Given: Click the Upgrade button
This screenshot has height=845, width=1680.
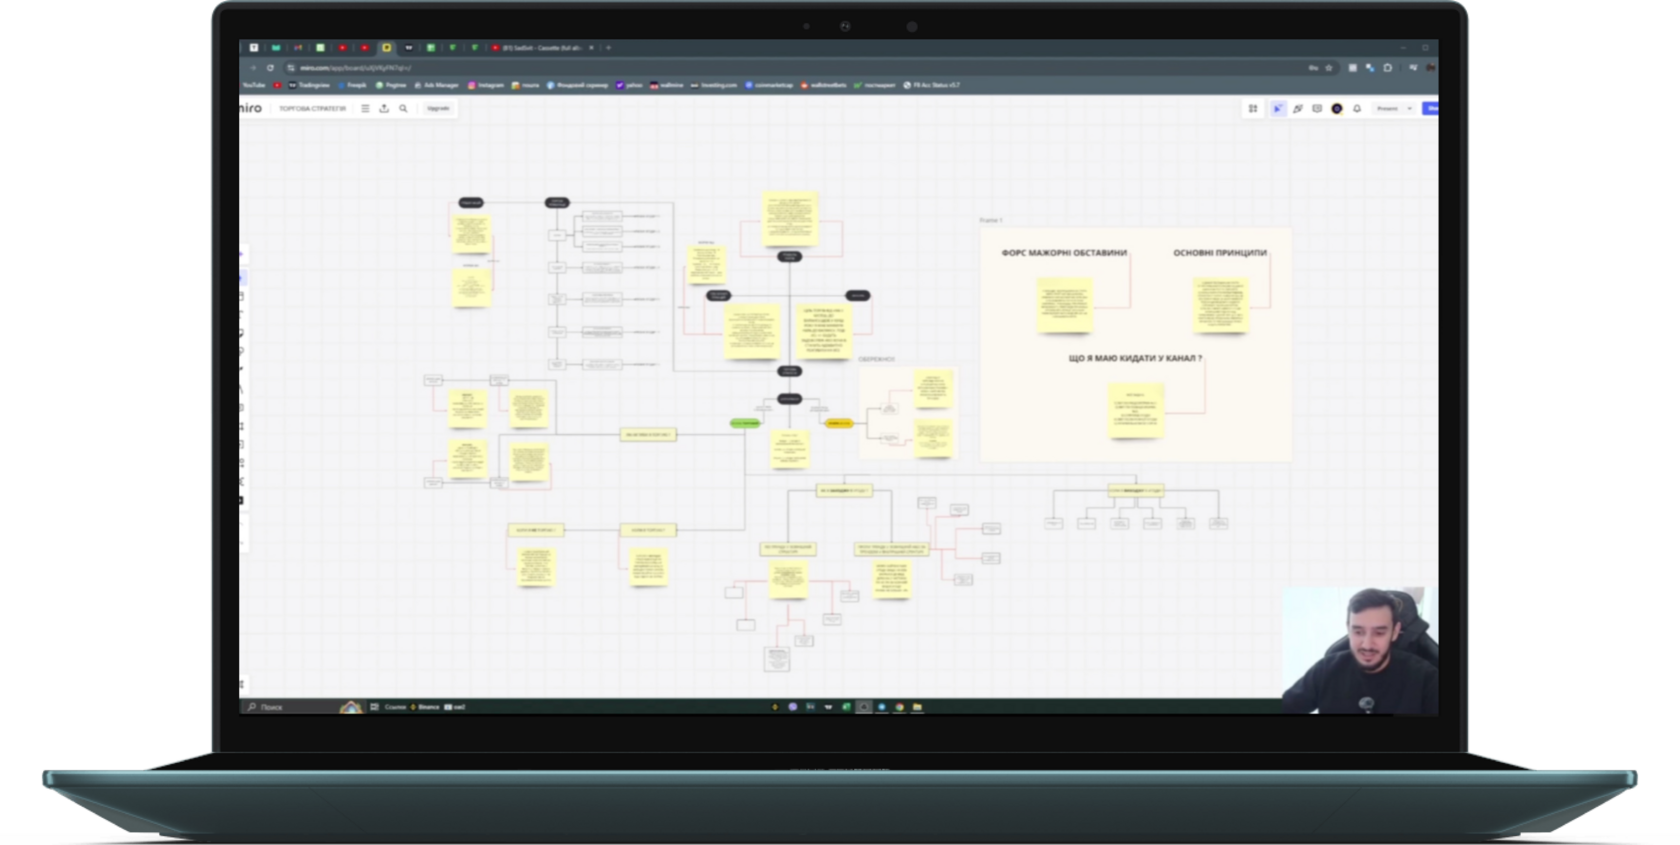Looking at the screenshot, I should coord(438,108).
